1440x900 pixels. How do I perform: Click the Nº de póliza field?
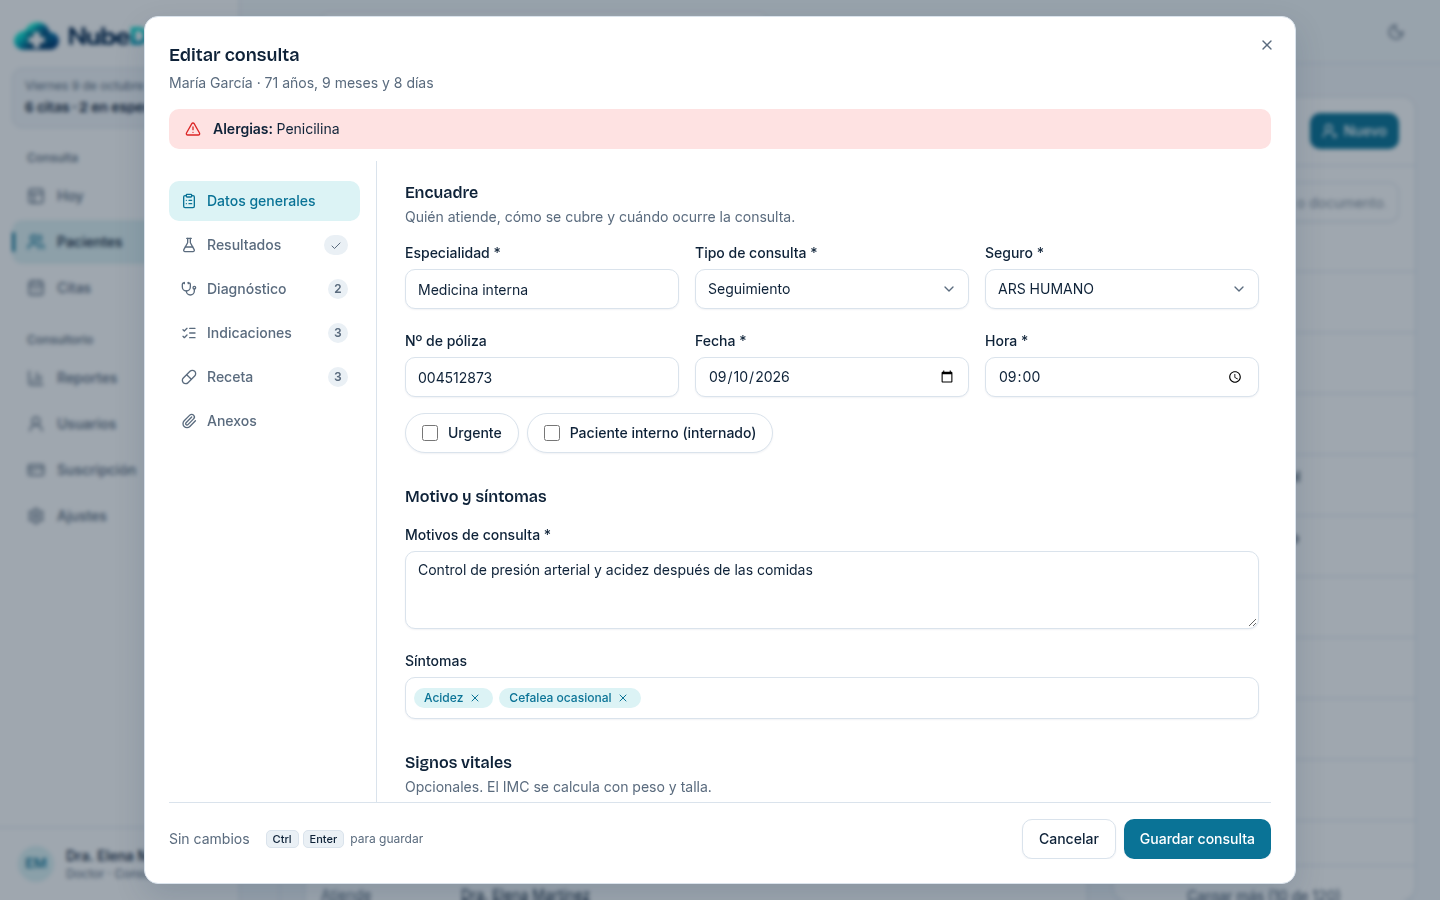click(542, 377)
